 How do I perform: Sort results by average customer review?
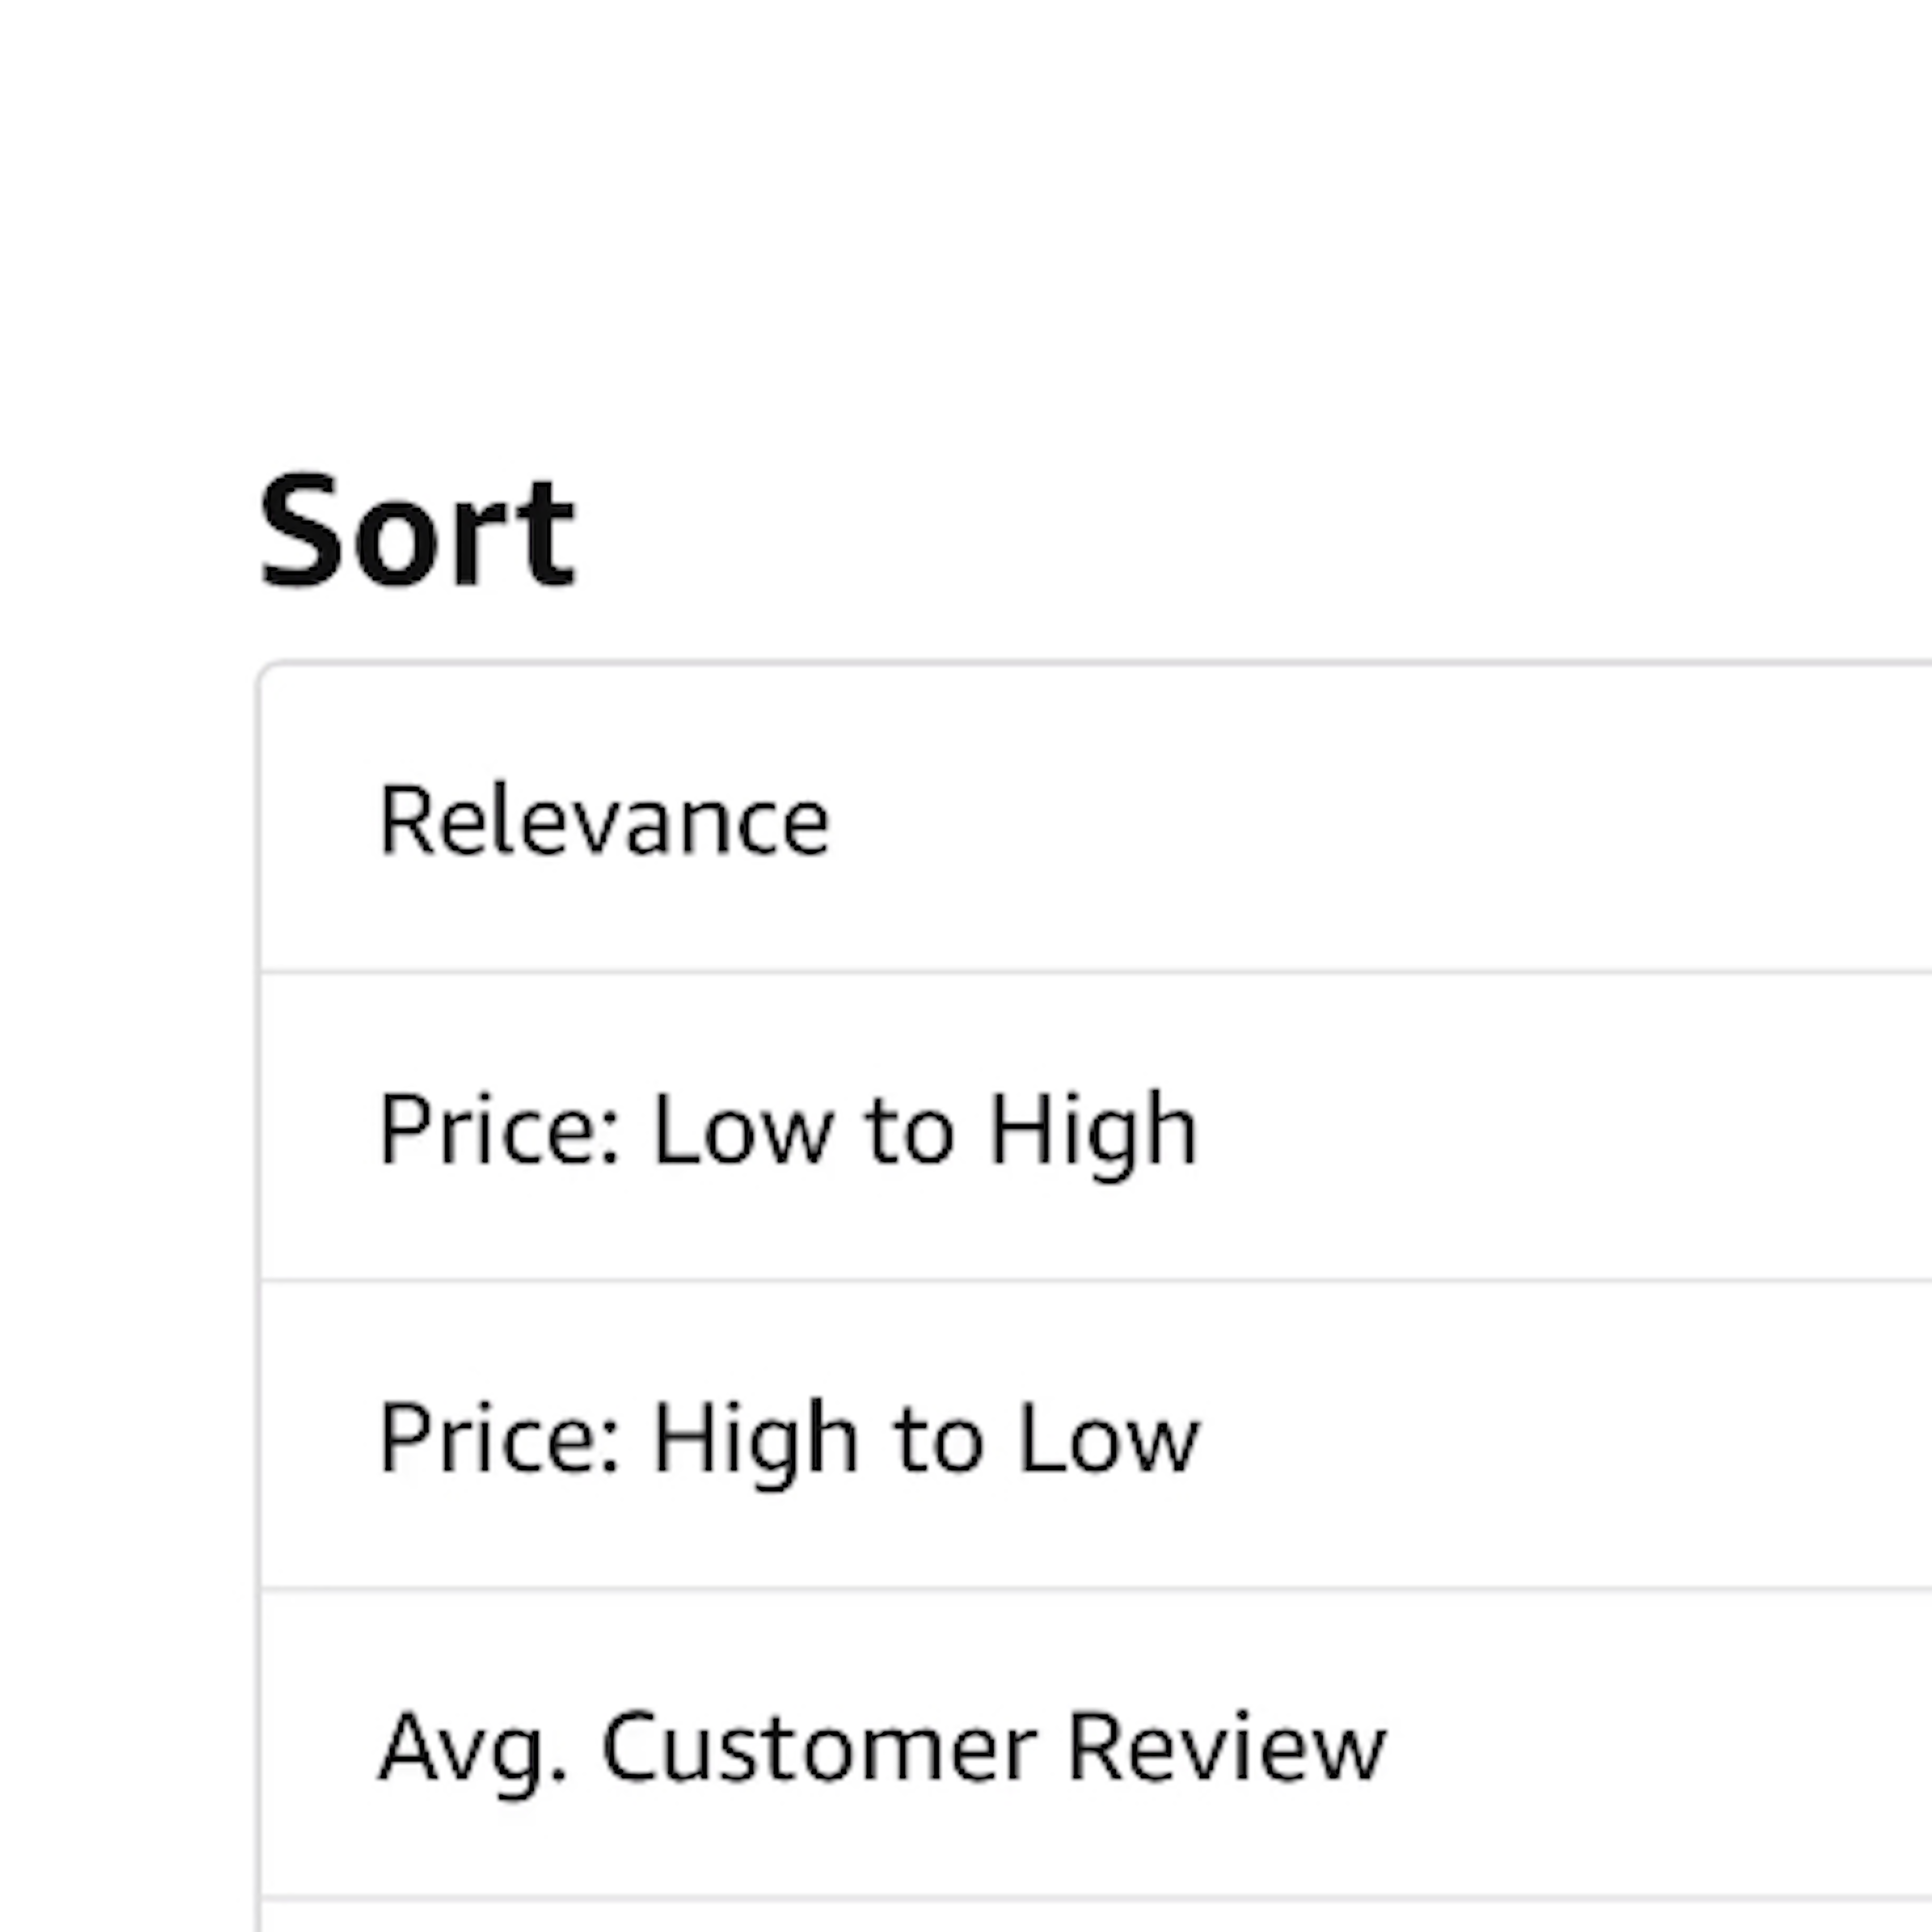click(882, 1746)
